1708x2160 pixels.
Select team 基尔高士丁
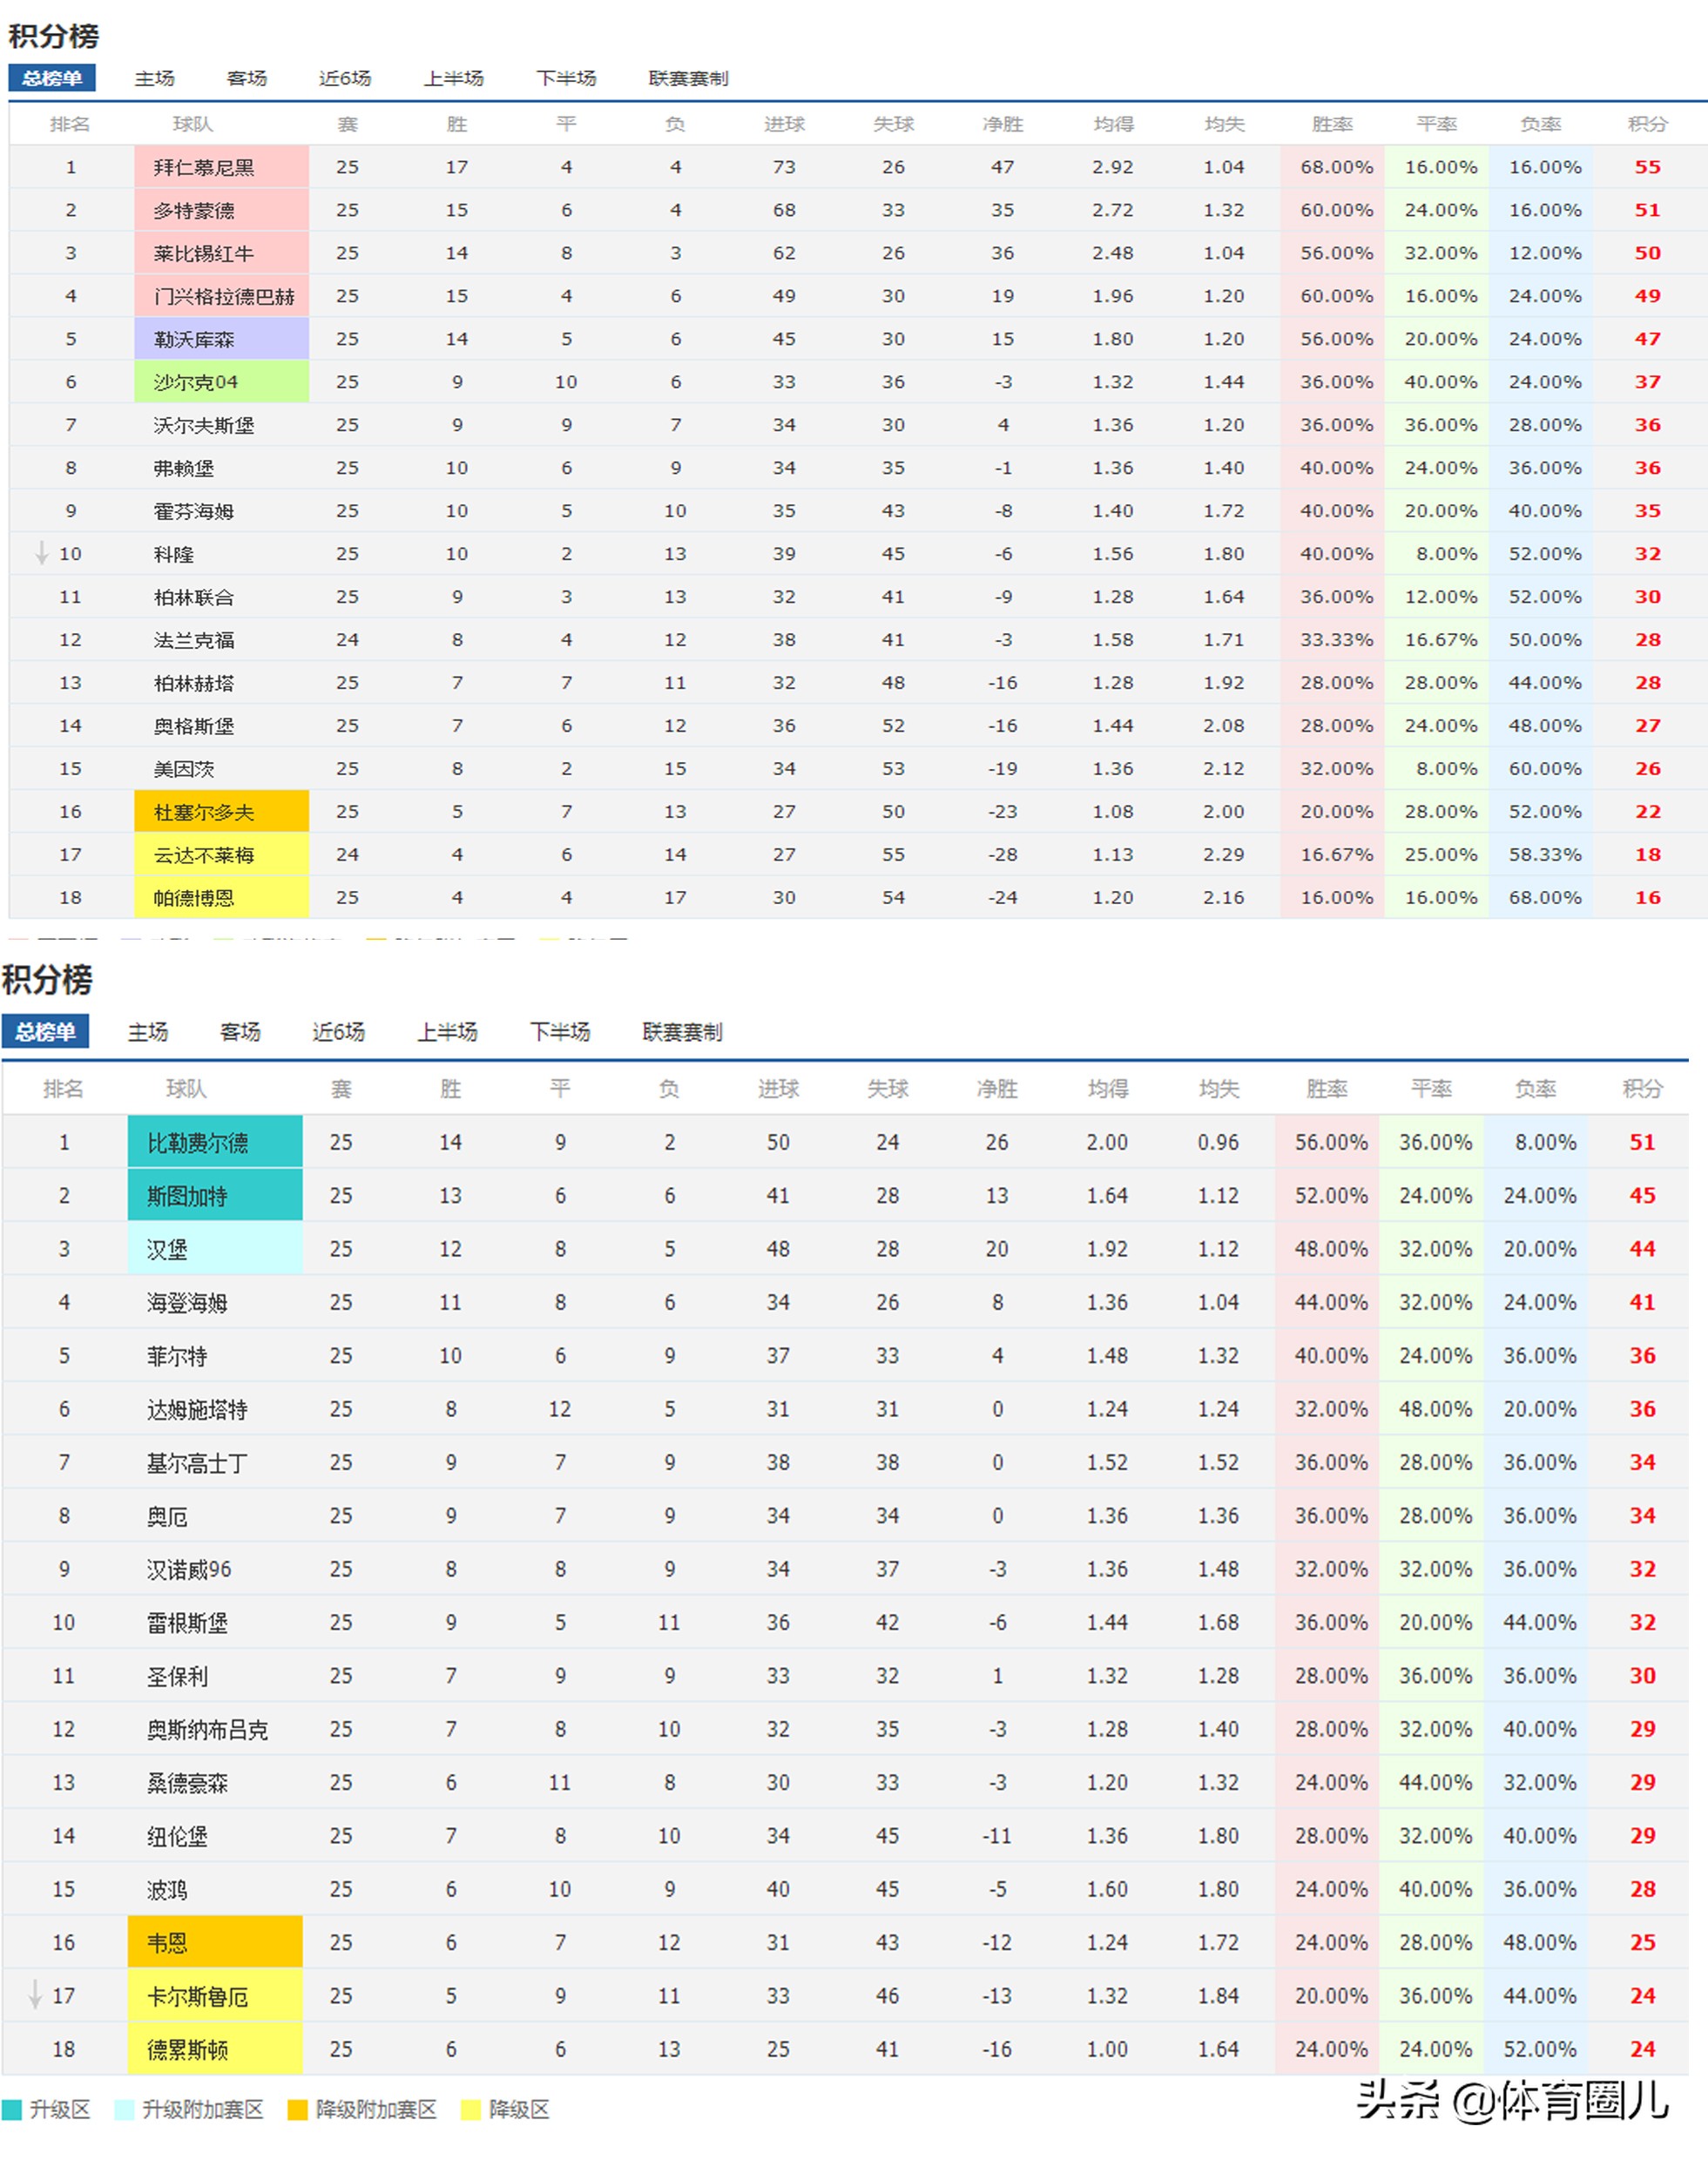pyautogui.click(x=198, y=1463)
